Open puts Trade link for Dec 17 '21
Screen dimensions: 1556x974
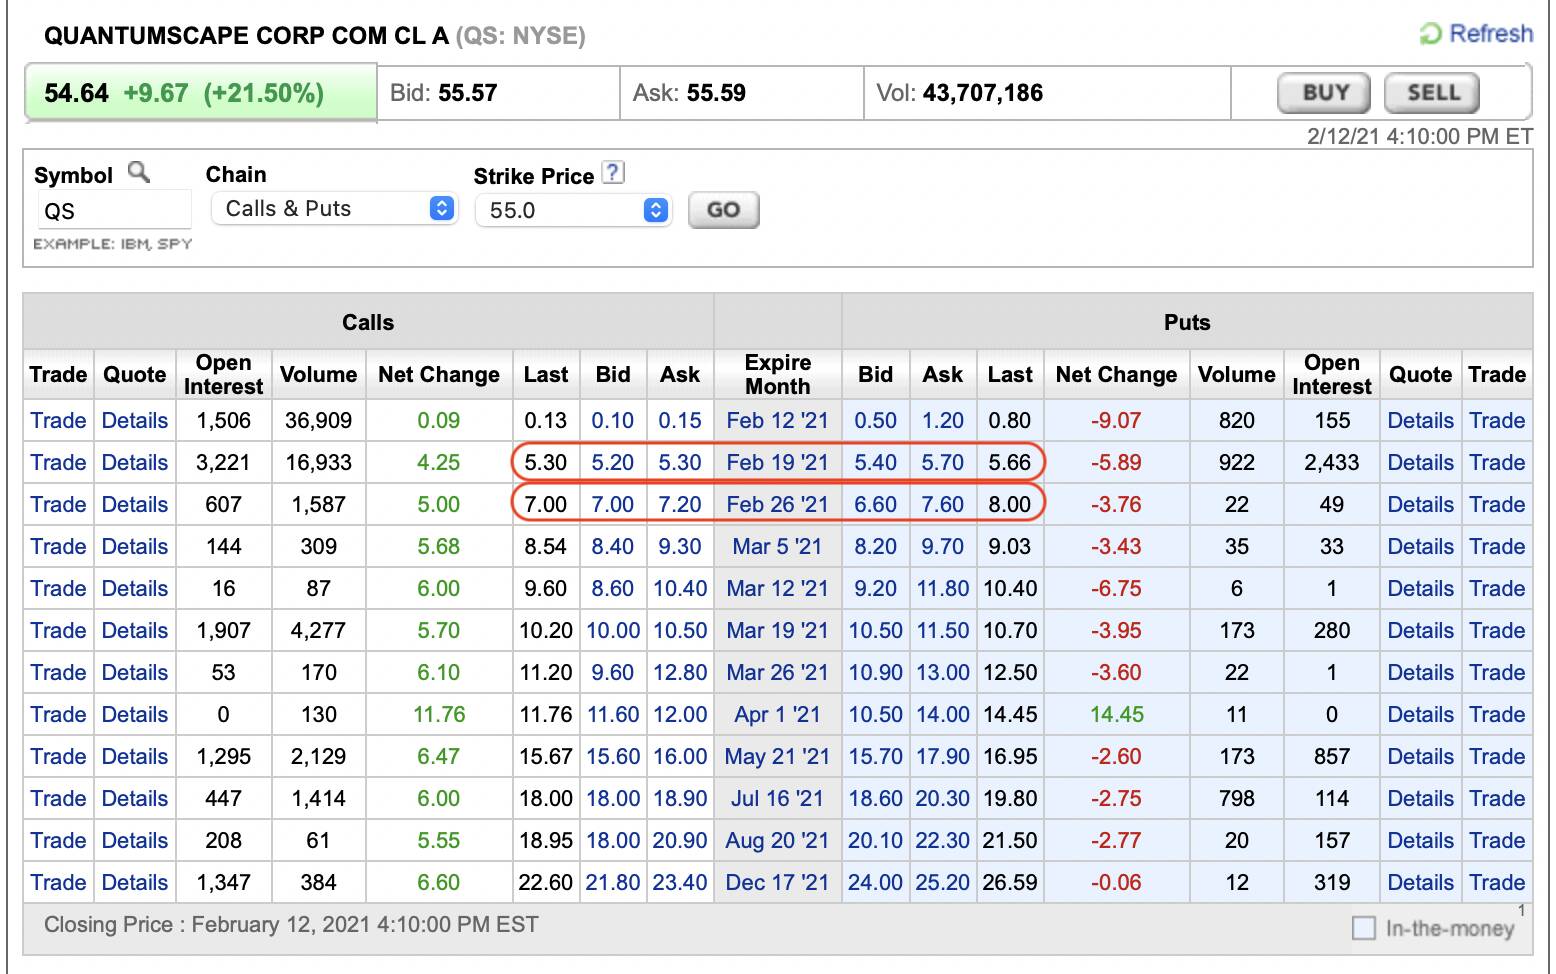[1497, 882]
